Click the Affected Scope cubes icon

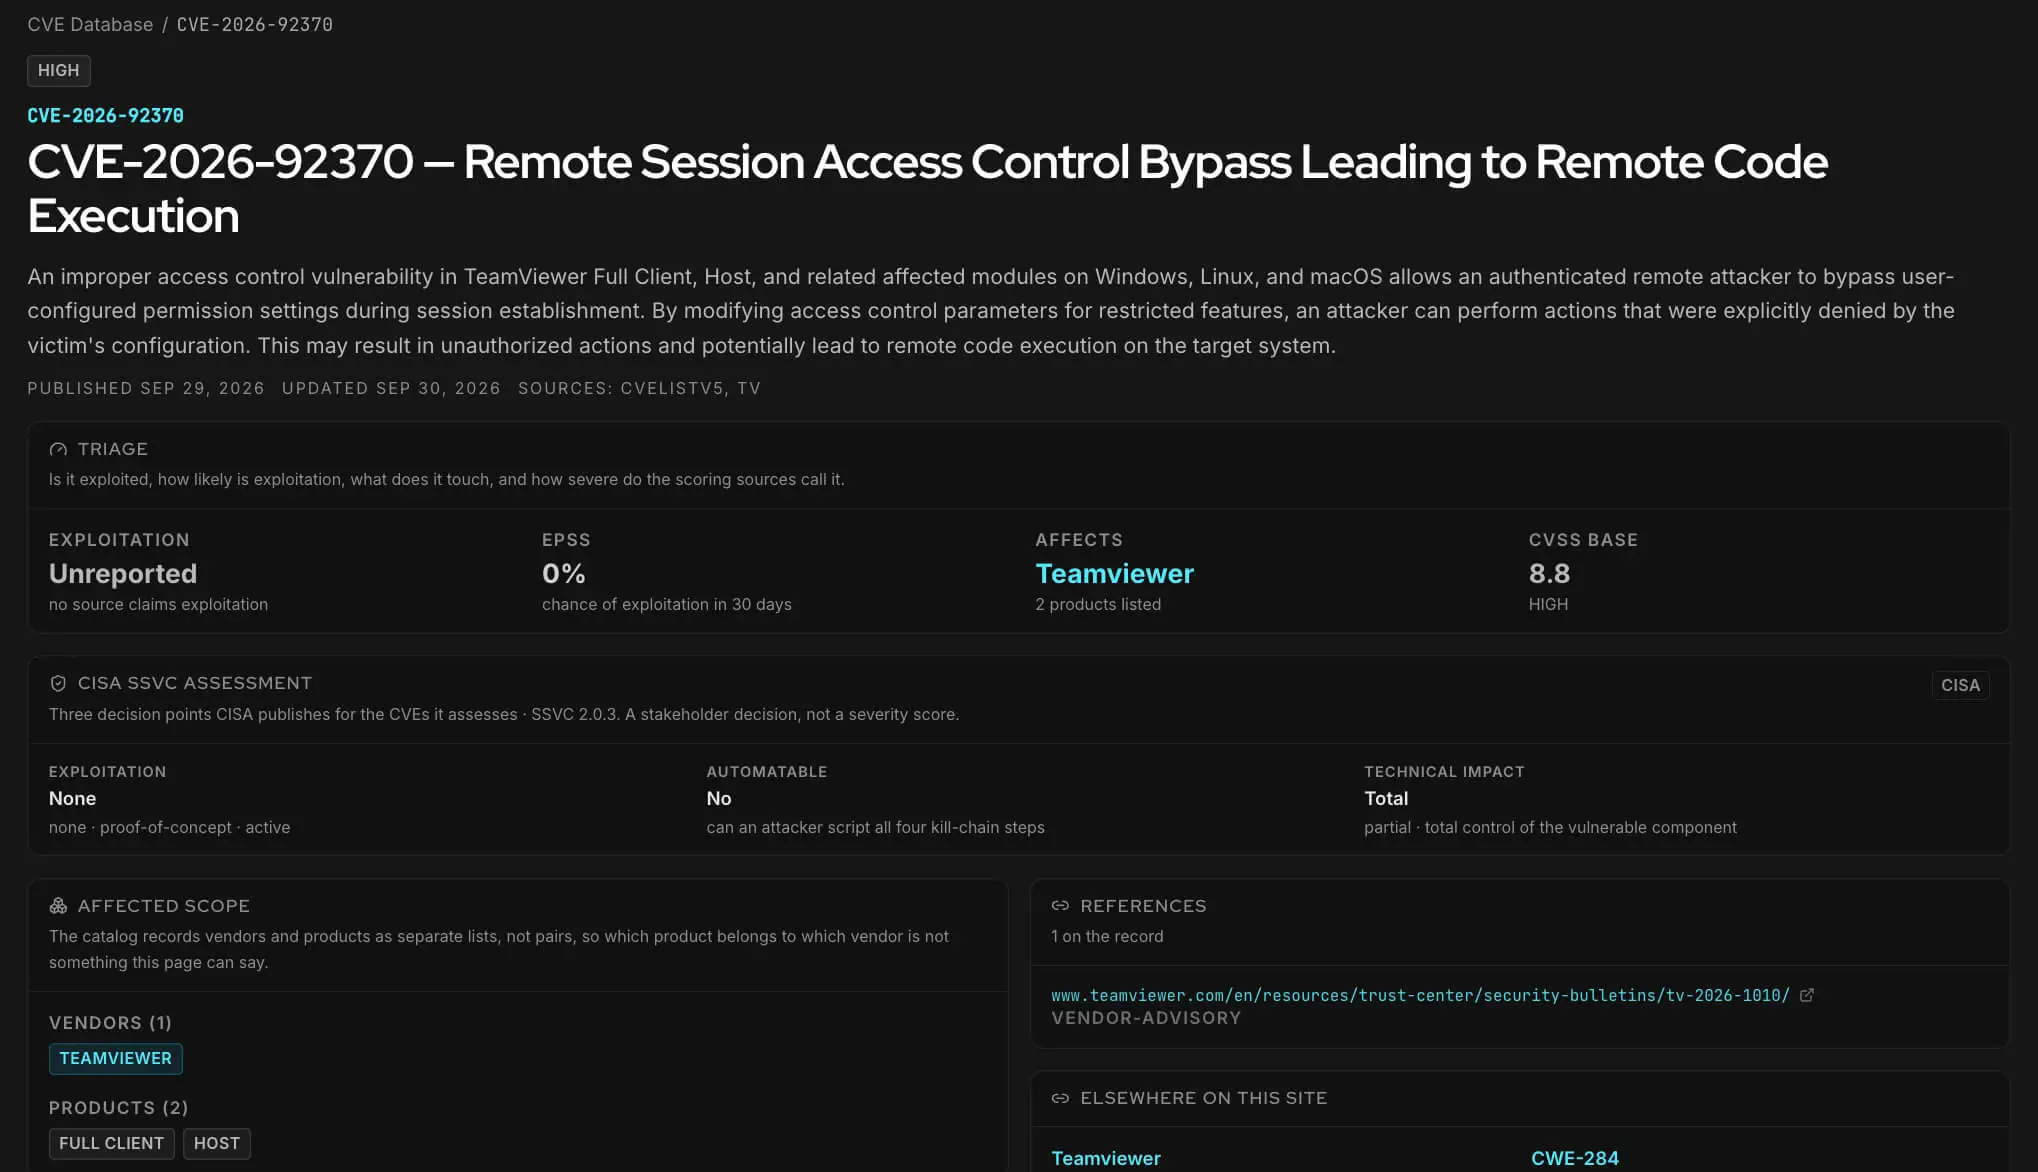tap(58, 906)
